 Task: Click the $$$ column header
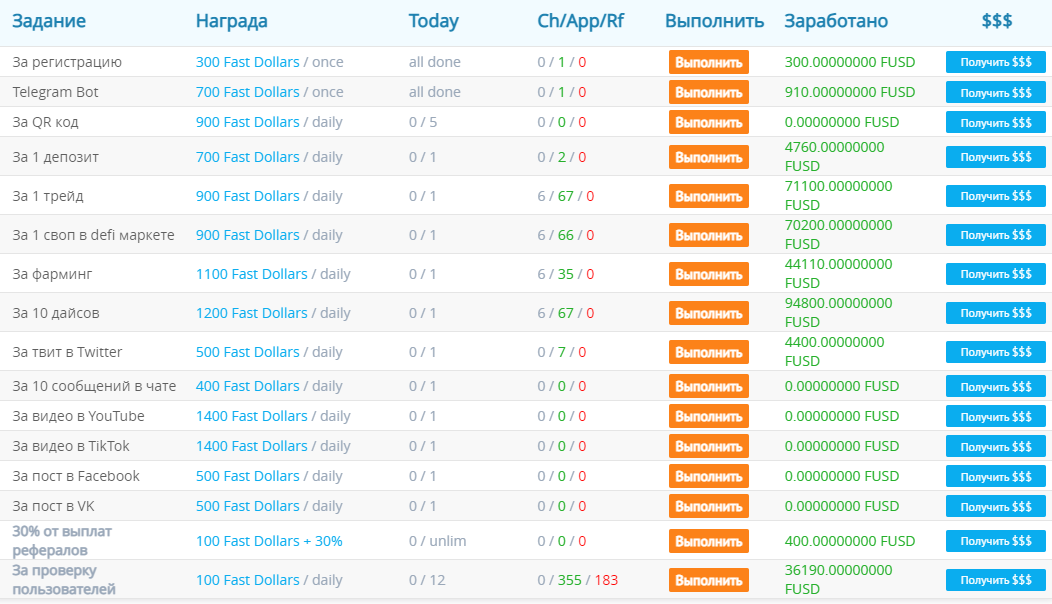[997, 21]
